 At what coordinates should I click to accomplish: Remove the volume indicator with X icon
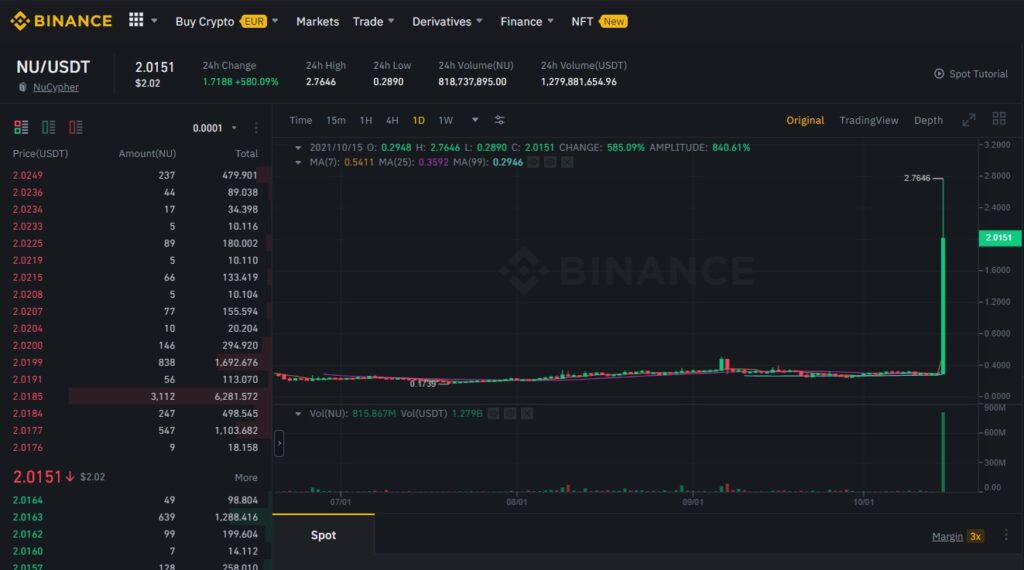[x=527, y=413]
